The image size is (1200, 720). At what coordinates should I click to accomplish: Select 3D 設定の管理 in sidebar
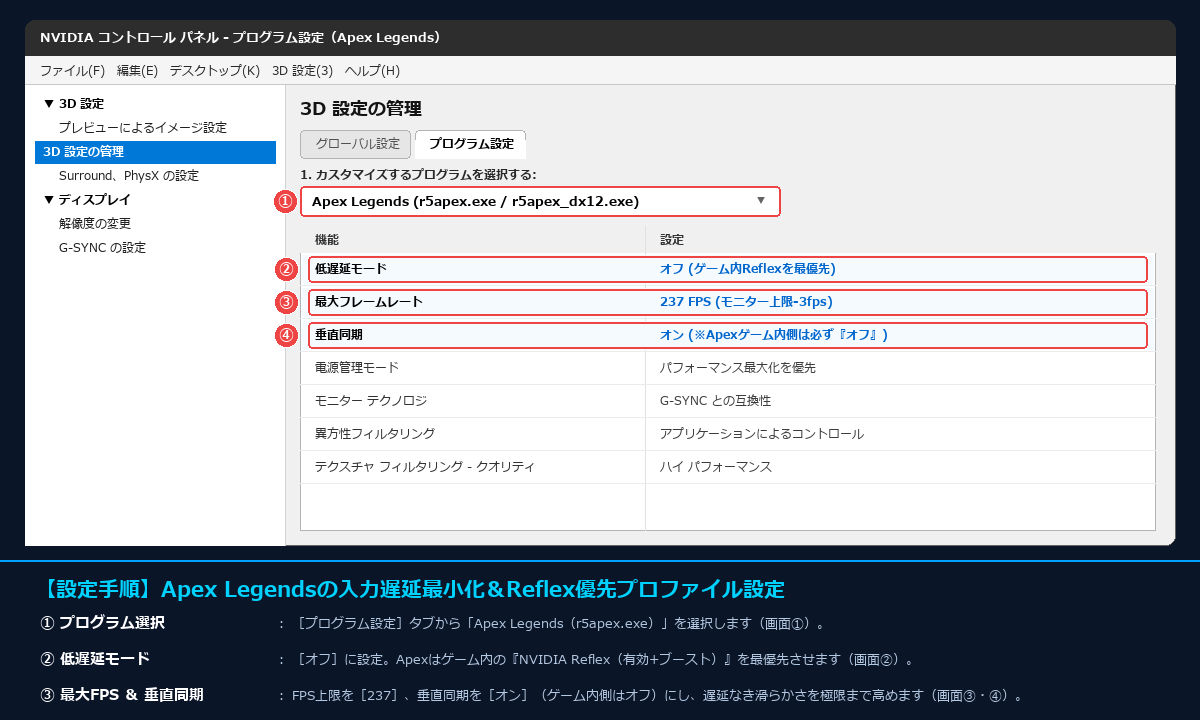click(155, 152)
